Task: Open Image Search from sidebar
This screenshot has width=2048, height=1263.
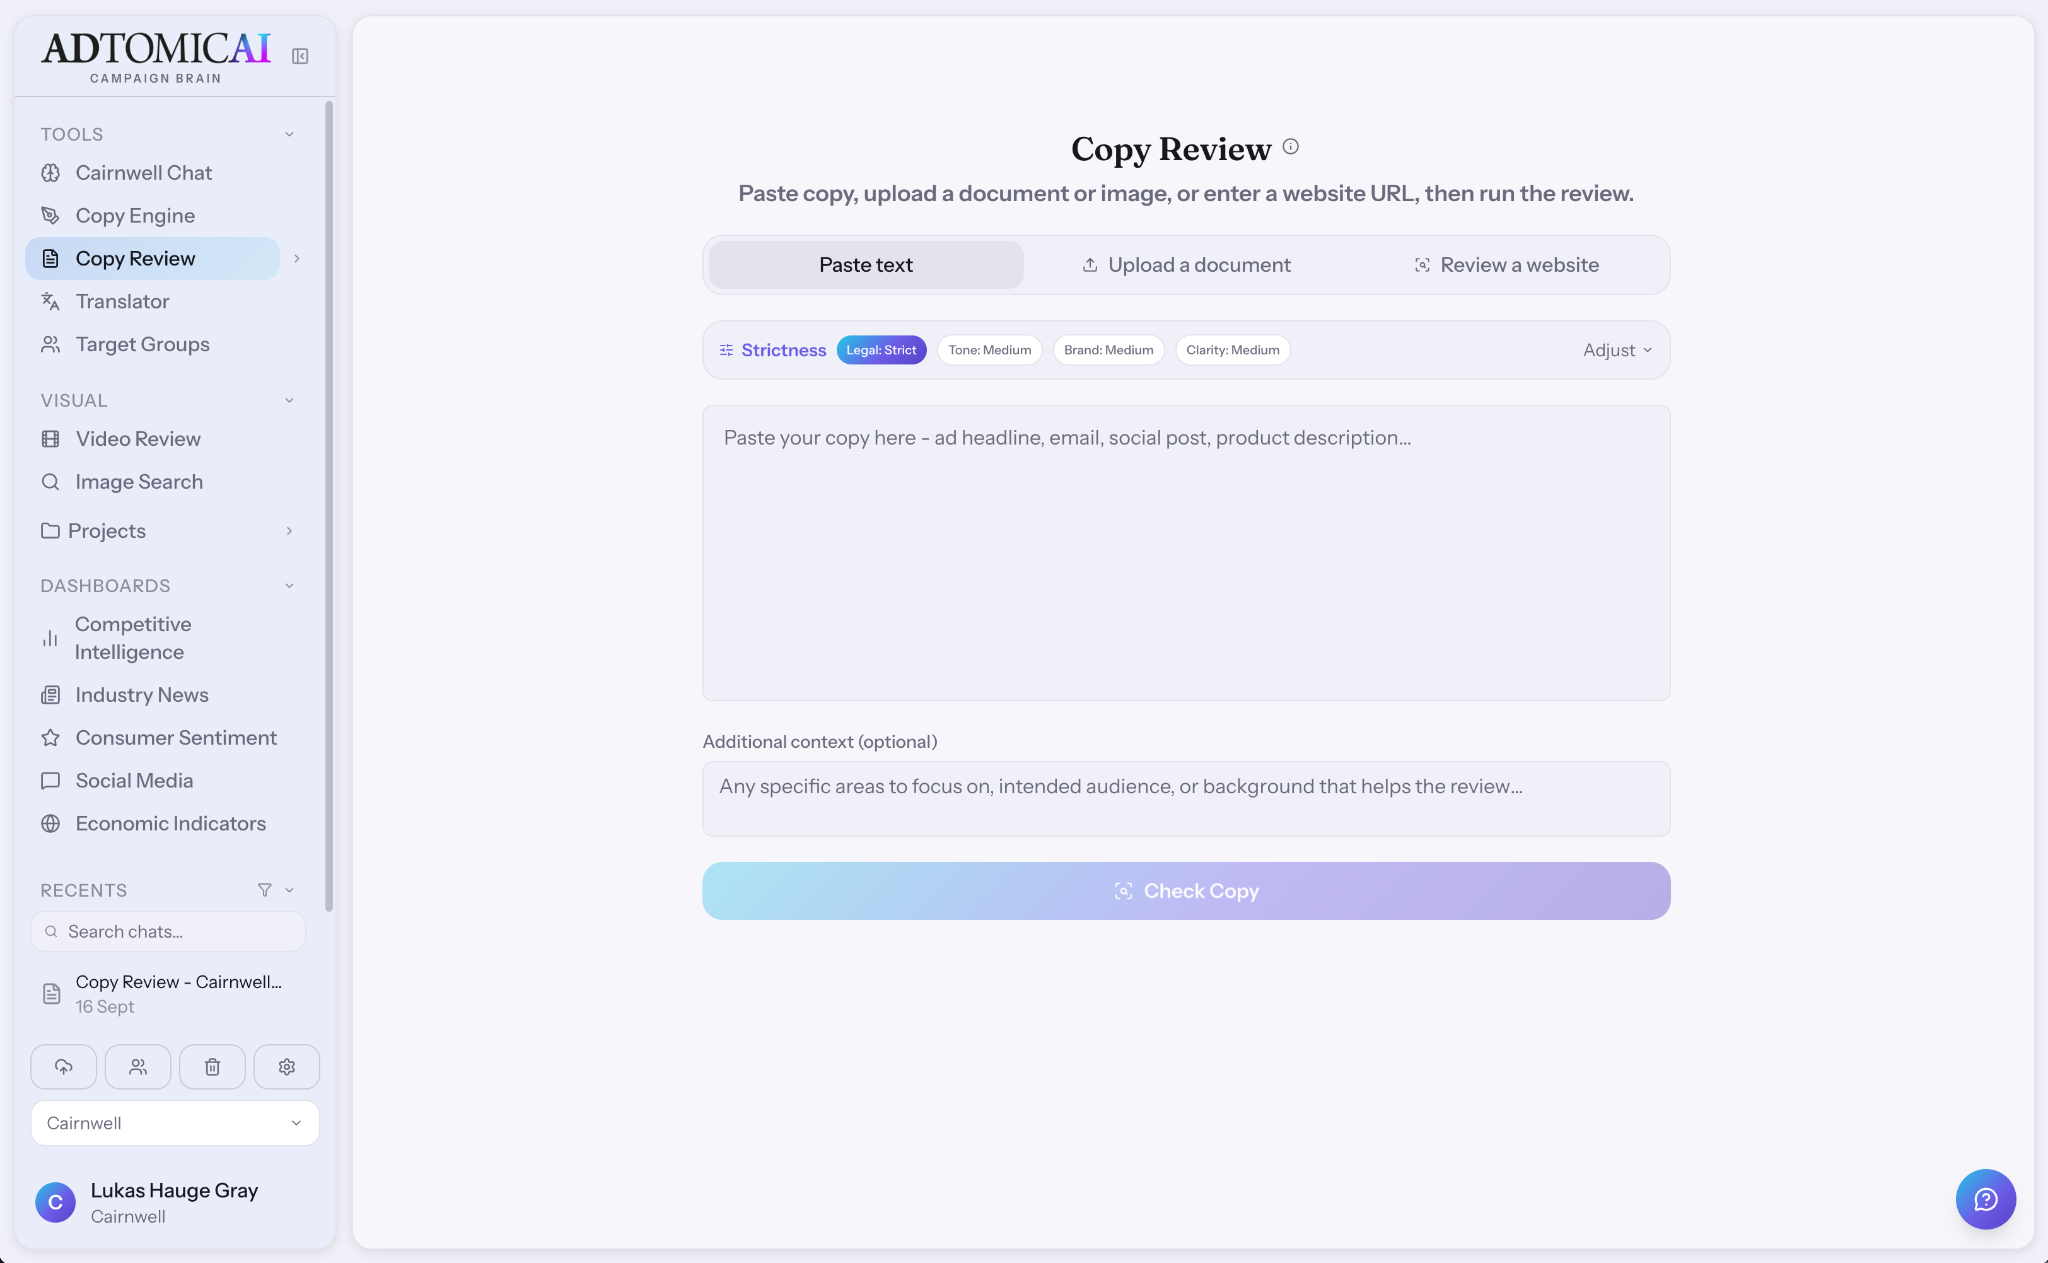Action: [x=153, y=482]
